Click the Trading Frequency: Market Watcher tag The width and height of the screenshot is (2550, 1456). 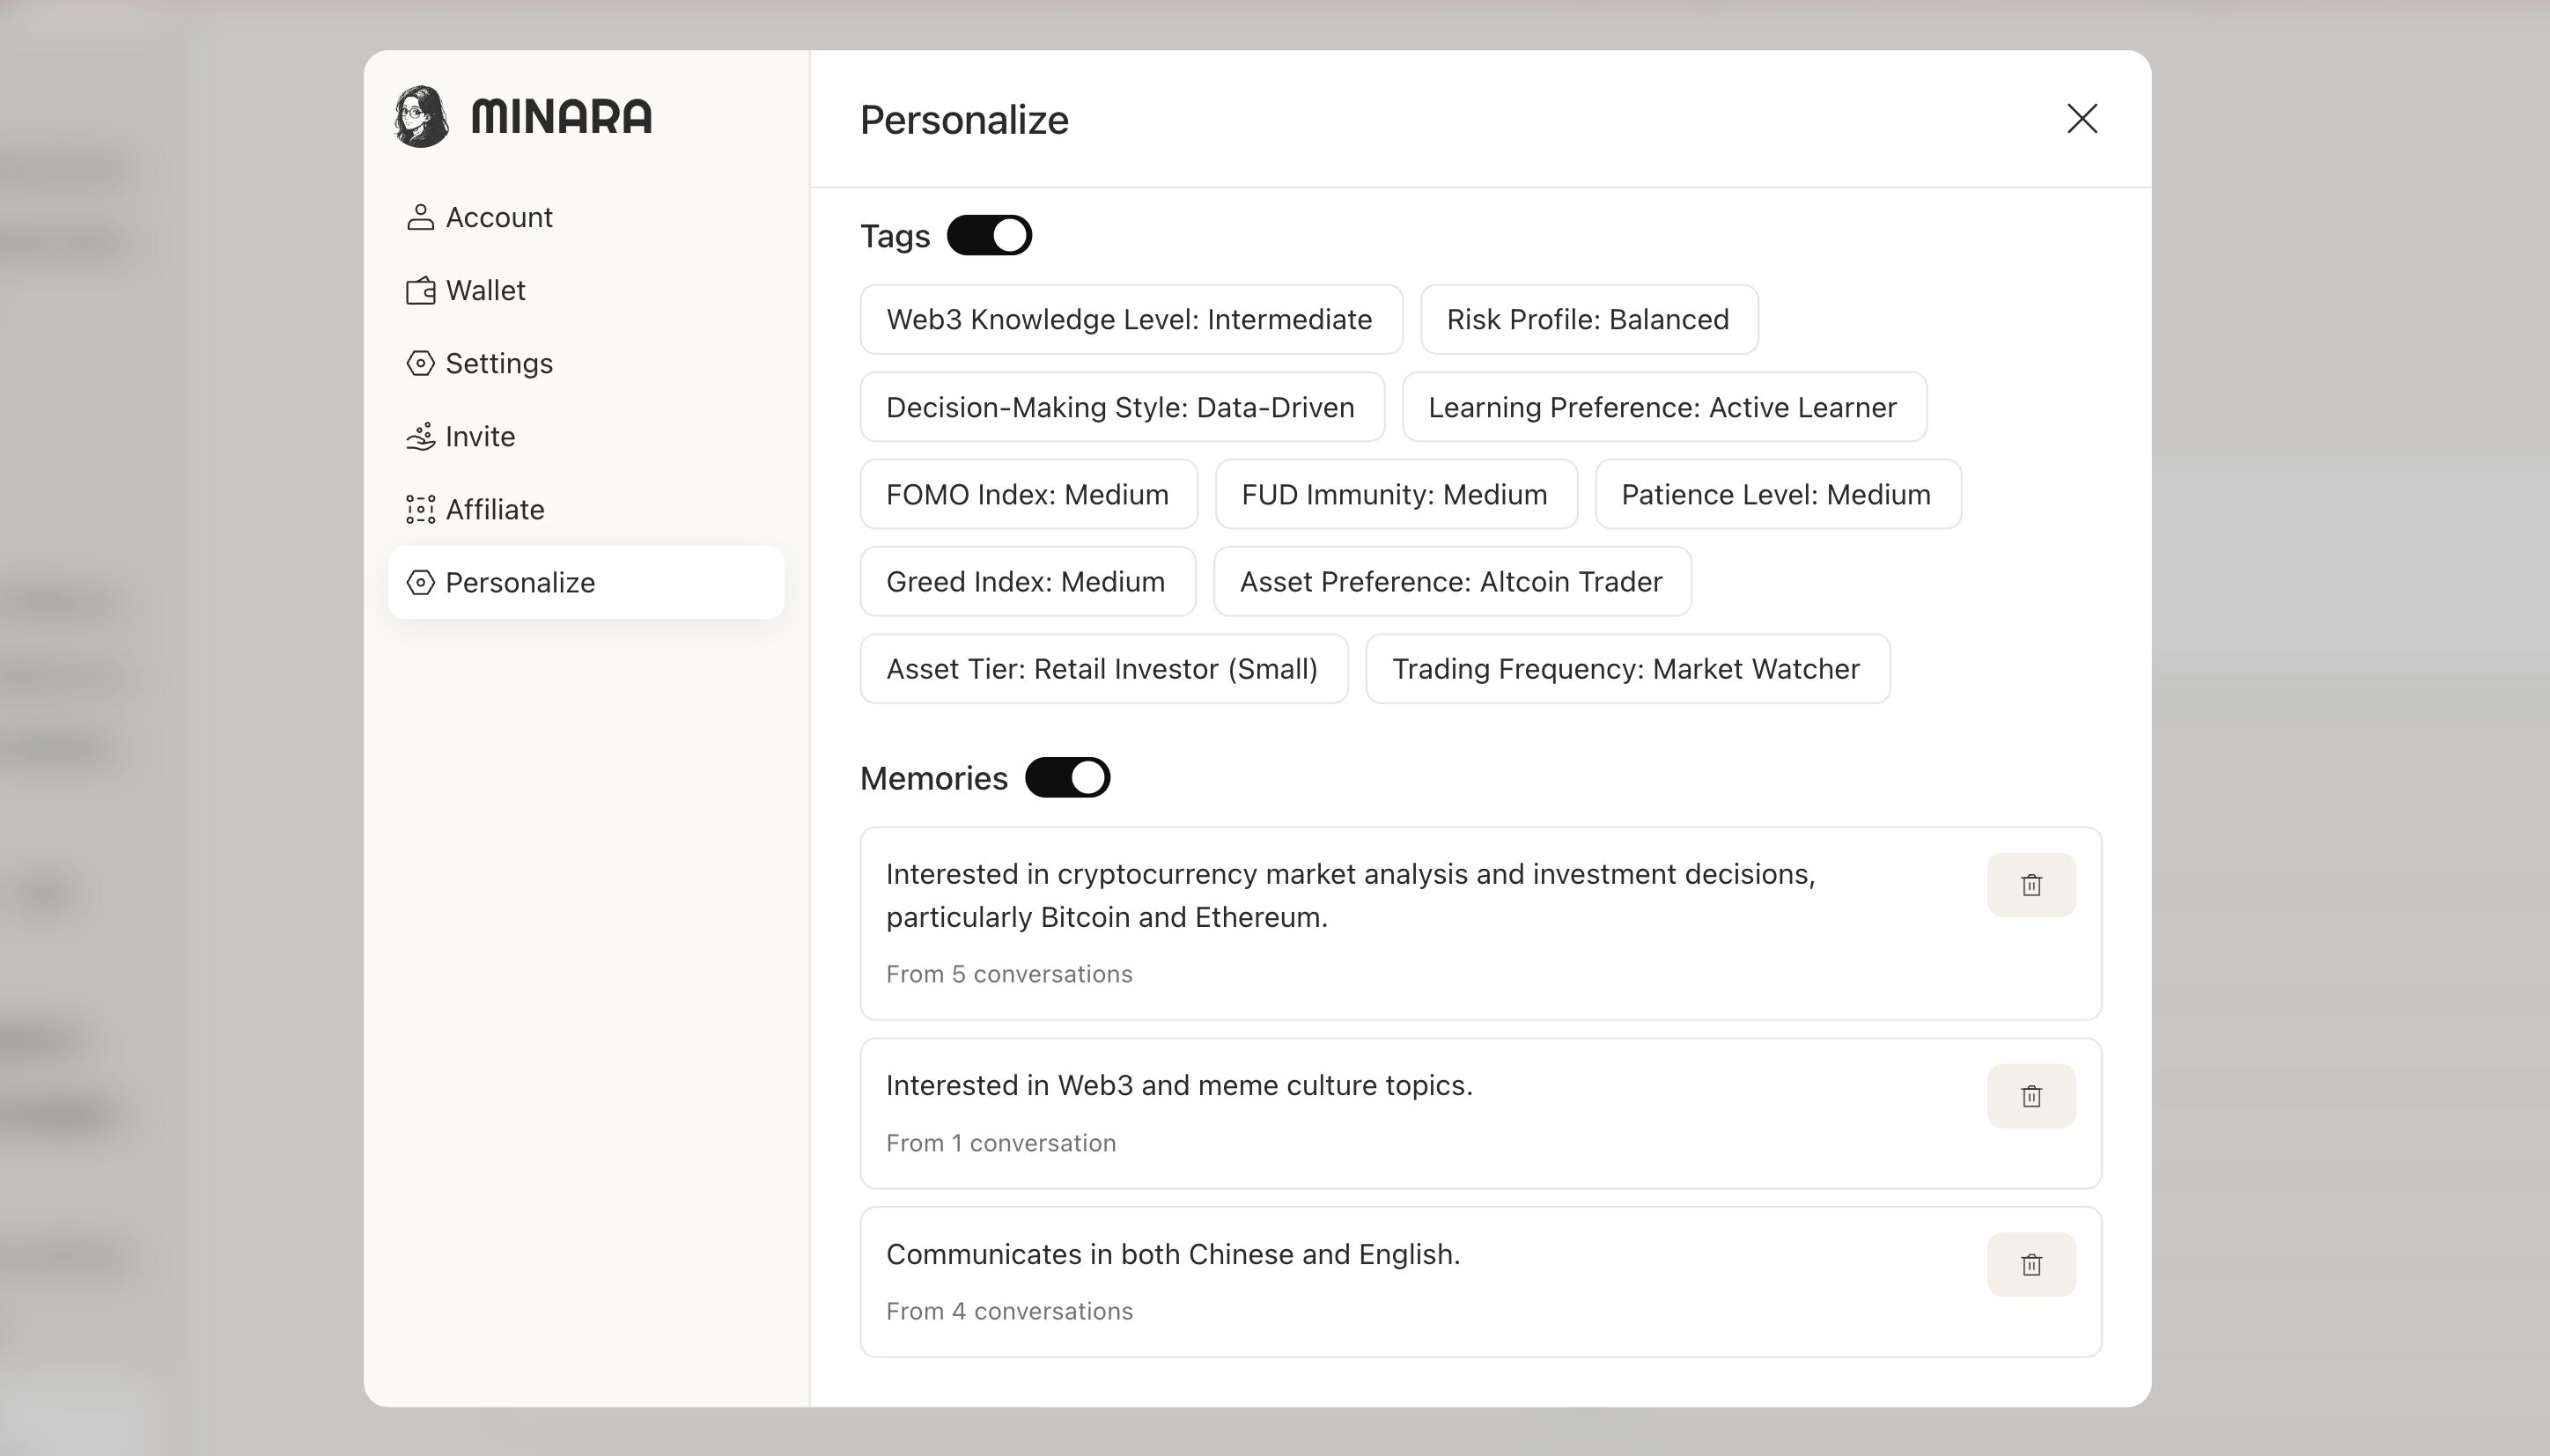tap(1627, 668)
